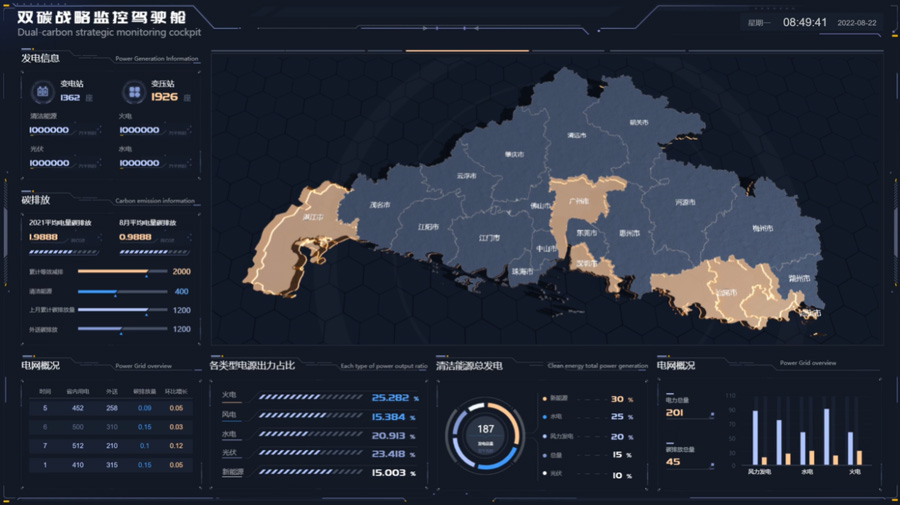Select the 新能源 output ratio row
This screenshot has width=900, height=505.
(x=315, y=473)
